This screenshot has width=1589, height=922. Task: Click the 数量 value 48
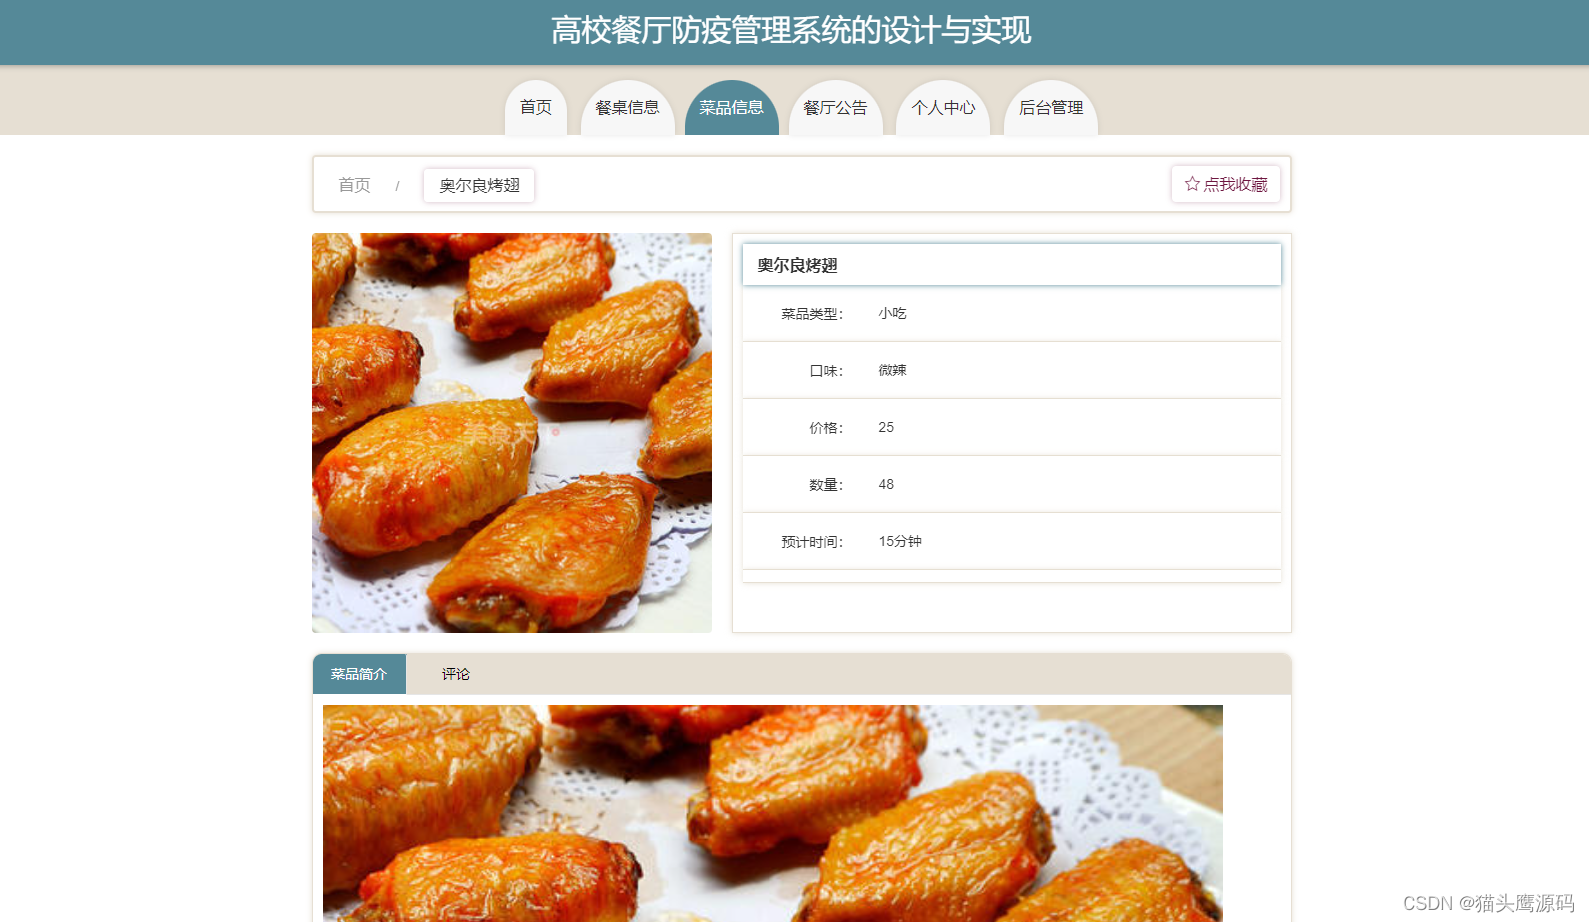pyautogui.click(x=886, y=484)
